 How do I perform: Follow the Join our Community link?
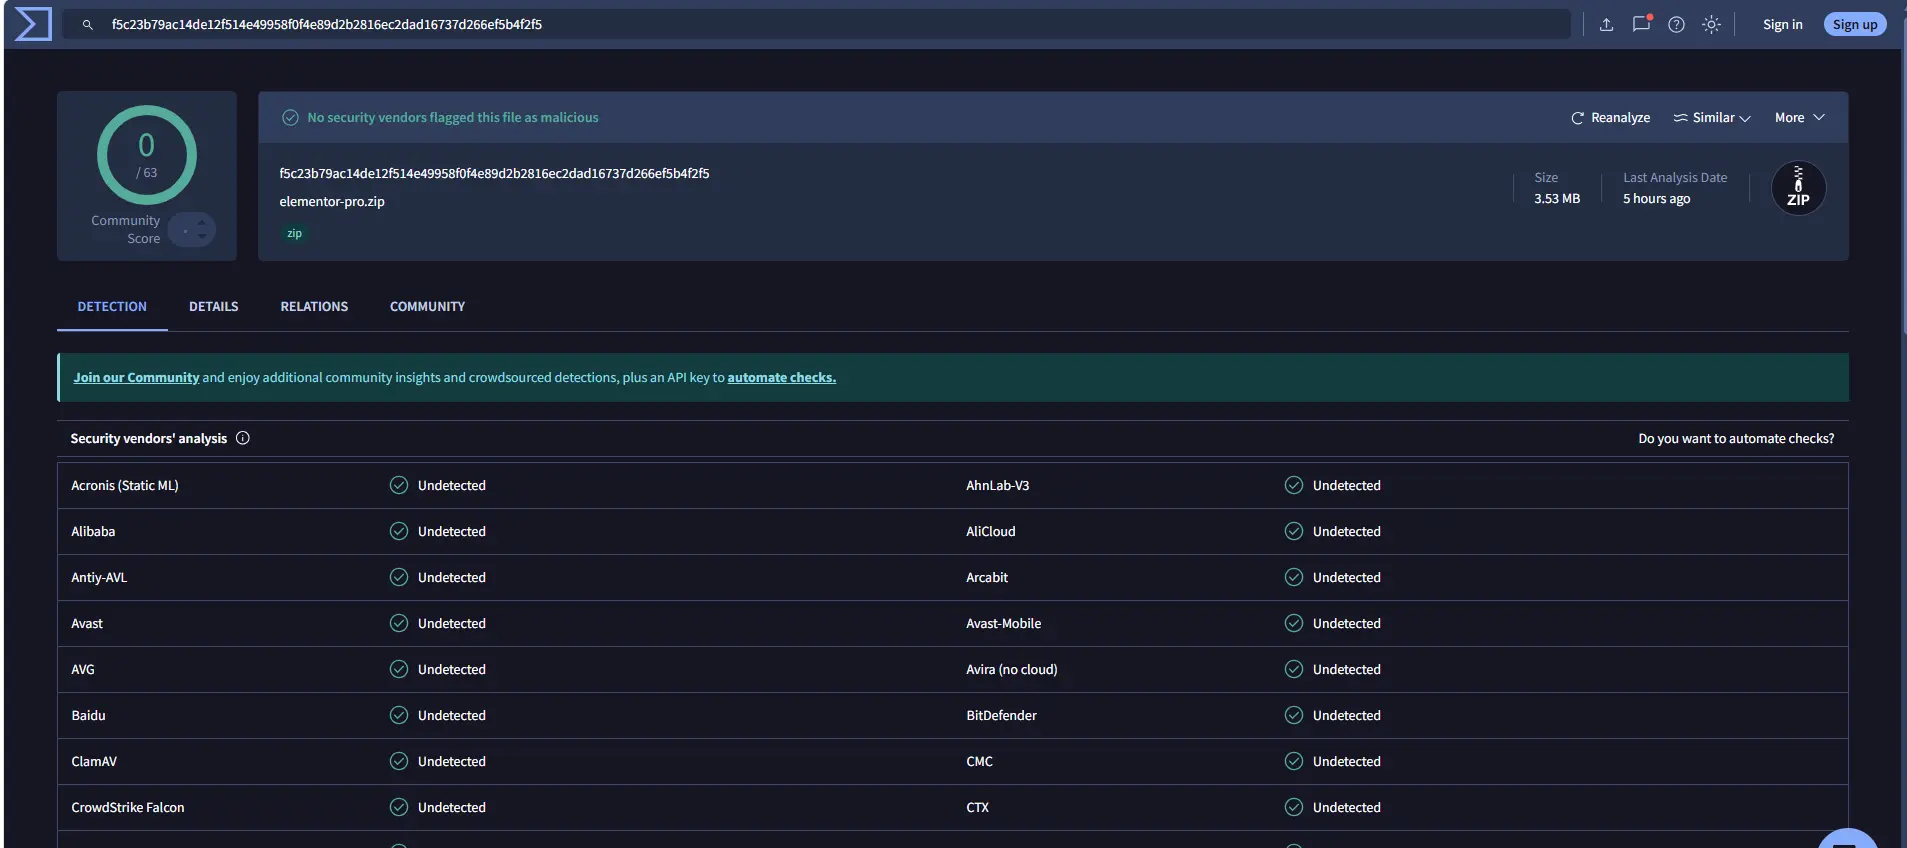pos(136,378)
